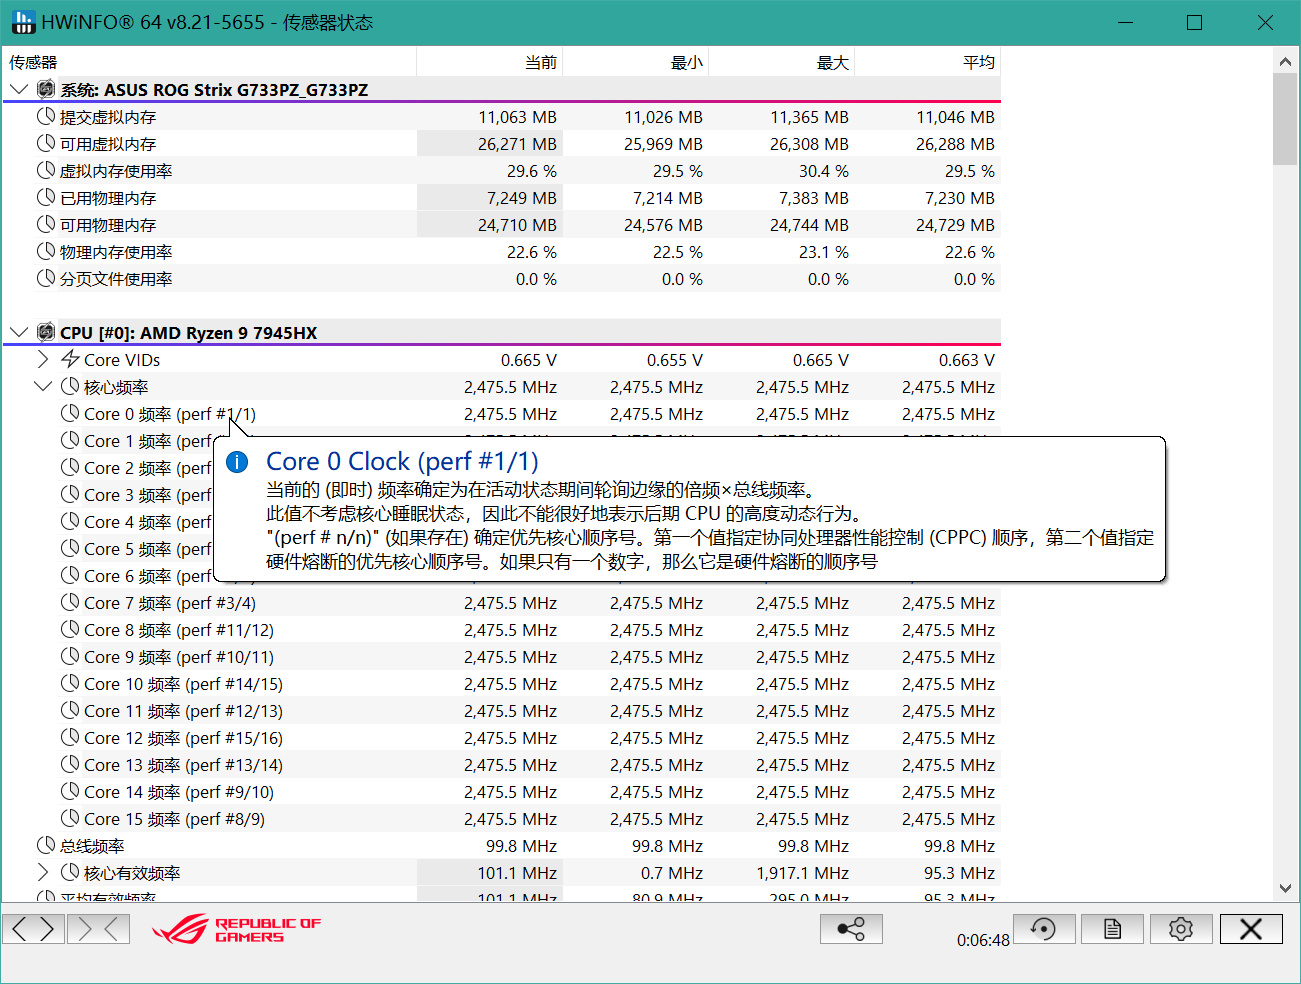Click the Core 10 频率 sensor icon
Image resolution: width=1301 pixels, height=984 pixels.
point(70,683)
